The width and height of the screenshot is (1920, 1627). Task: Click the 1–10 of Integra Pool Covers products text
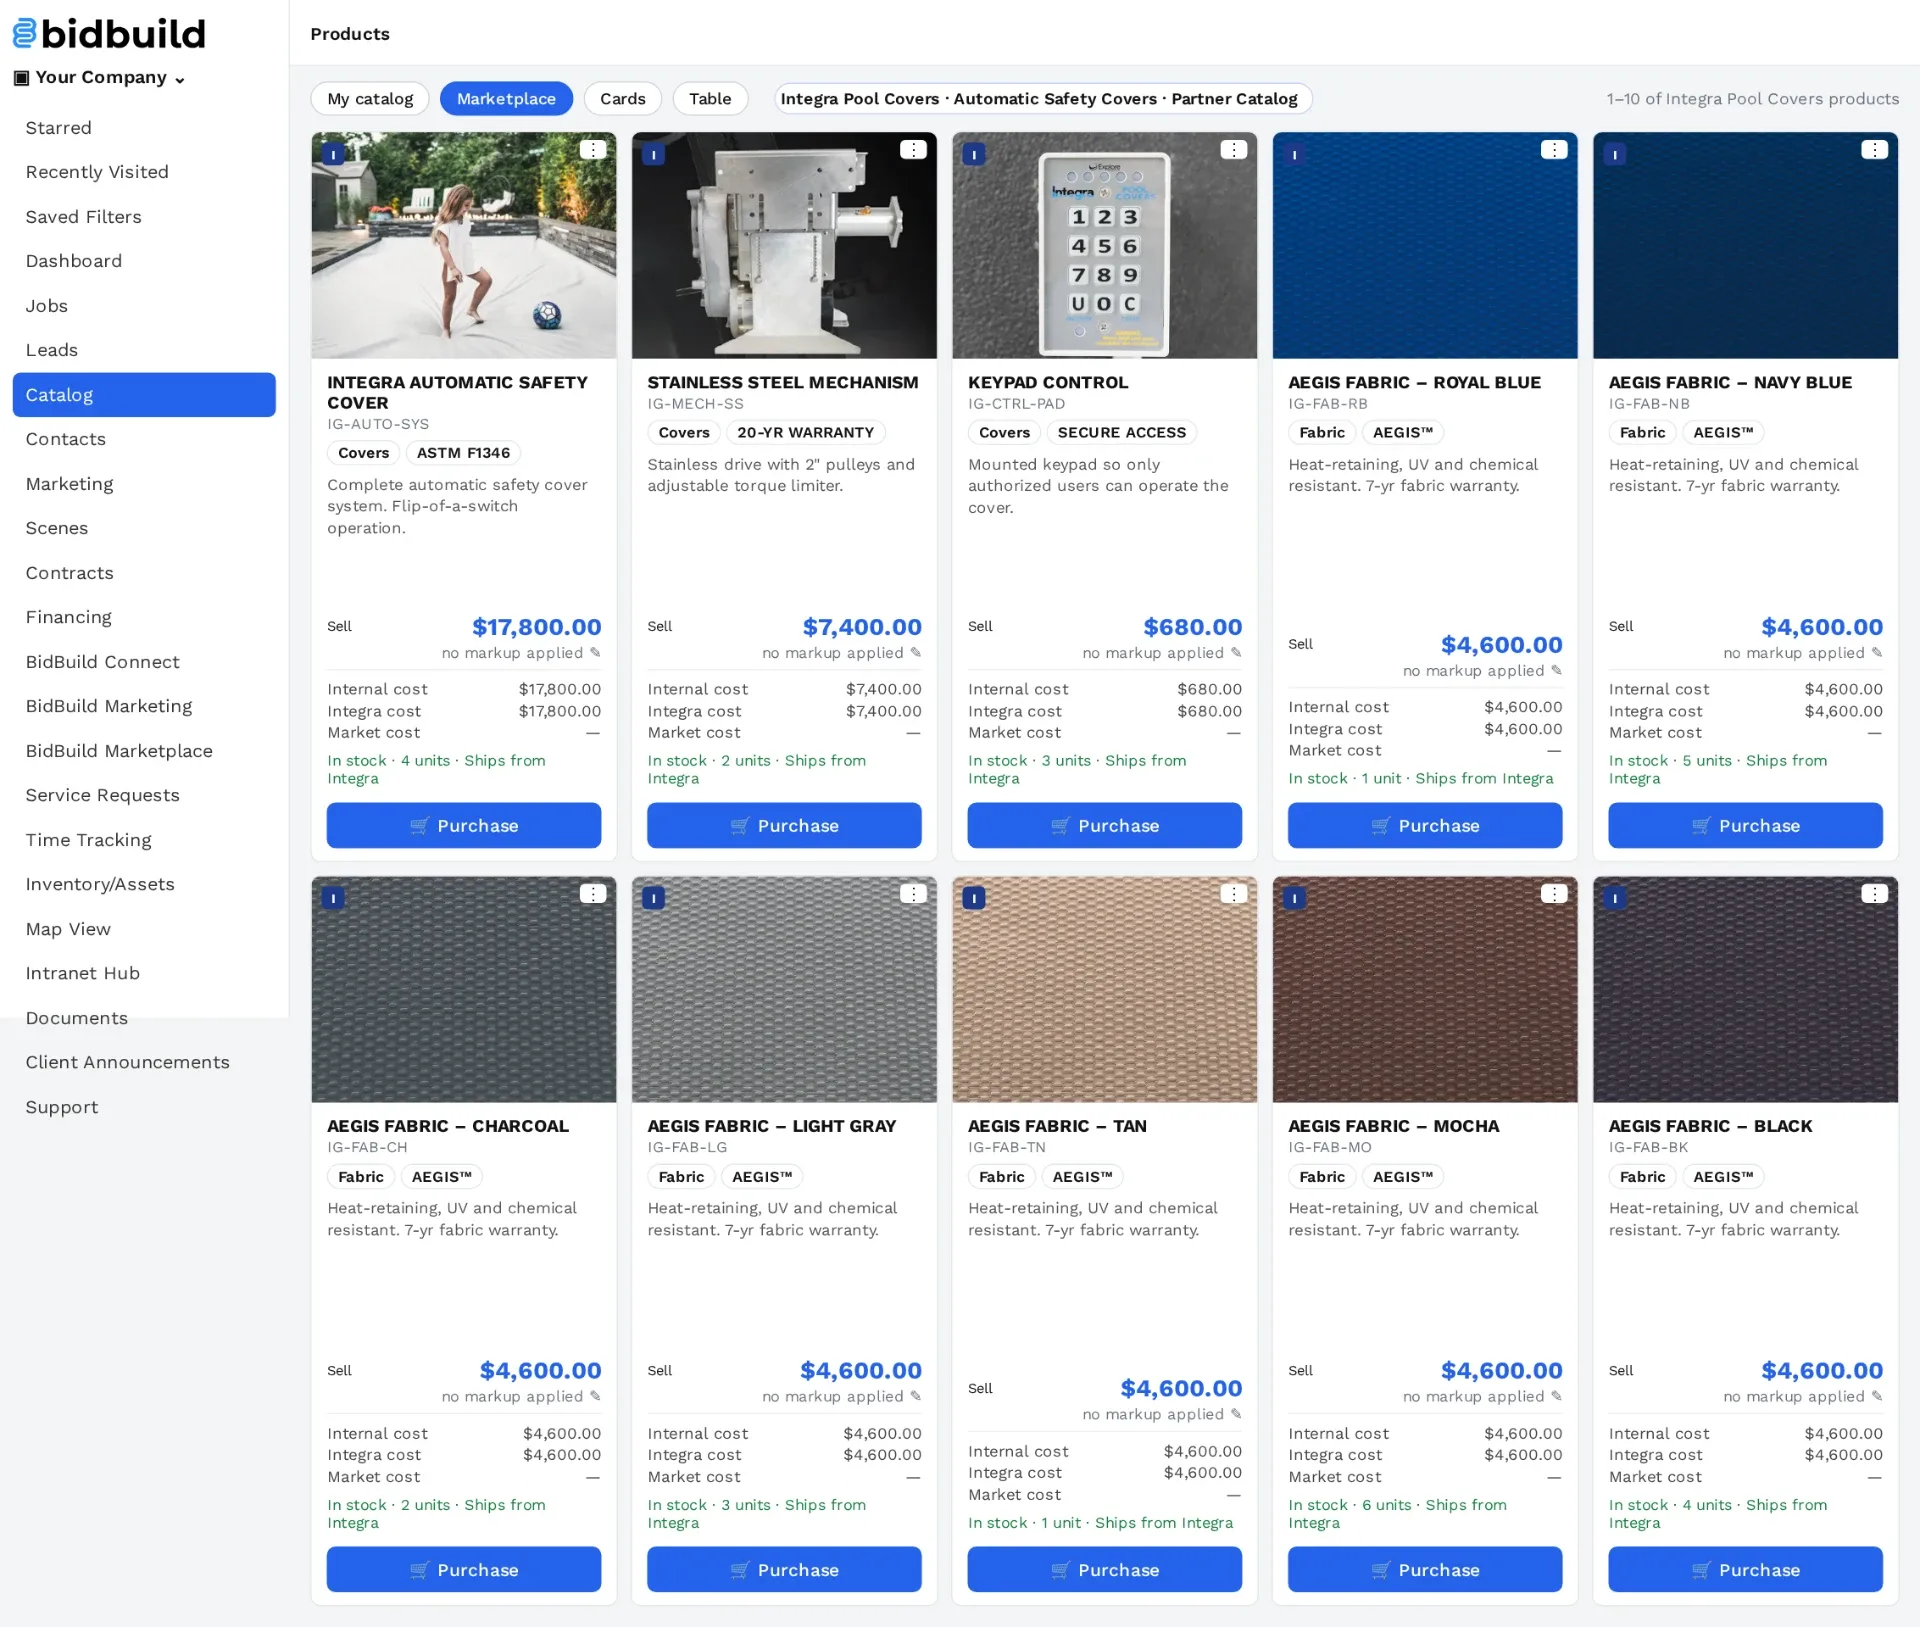[x=1752, y=98]
